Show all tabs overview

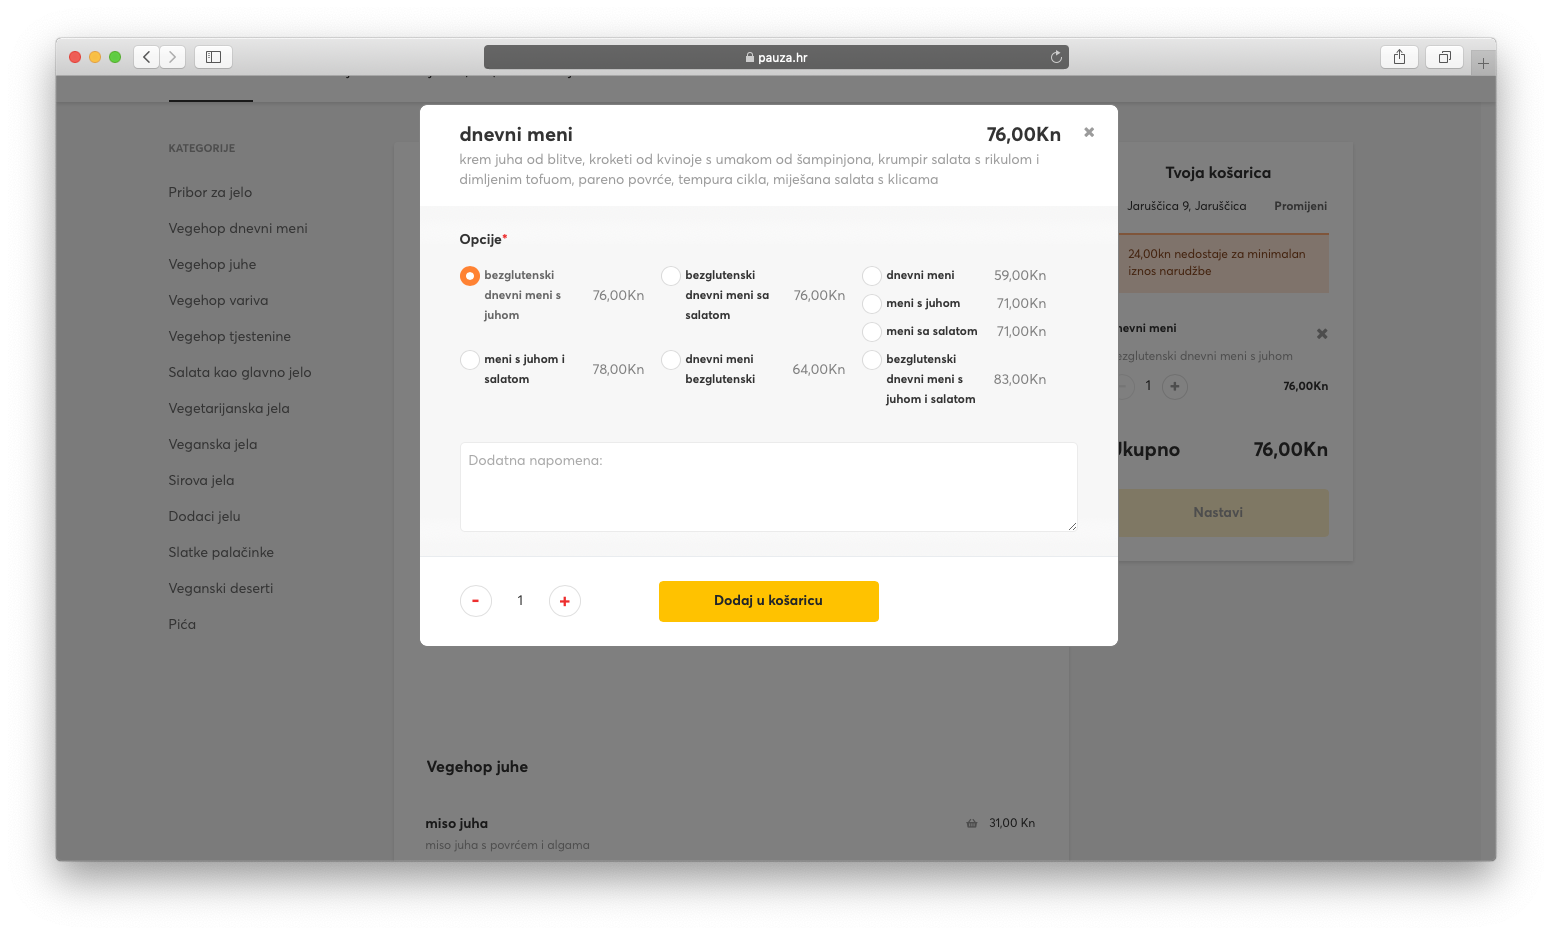(1444, 57)
